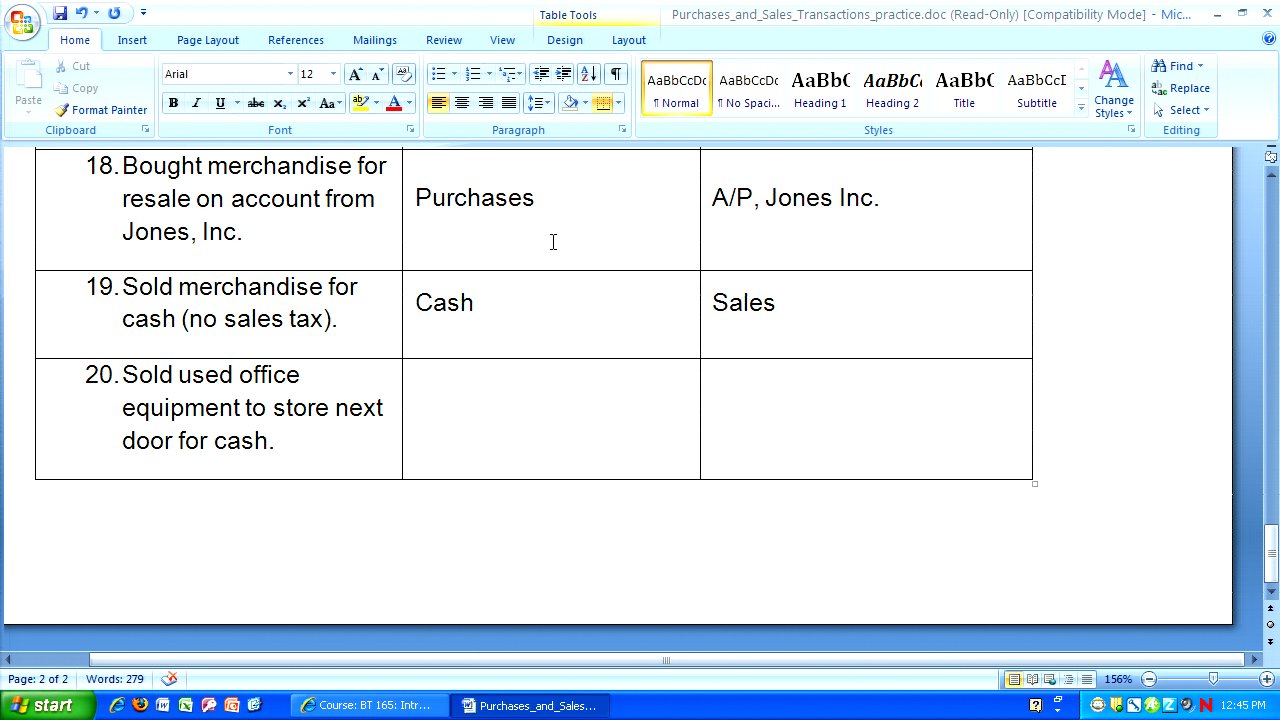The height and width of the screenshot is (720, 1280).
Task: Click the Sort A-Z icon
Action: pyautogui.click(x=589, y=74)
